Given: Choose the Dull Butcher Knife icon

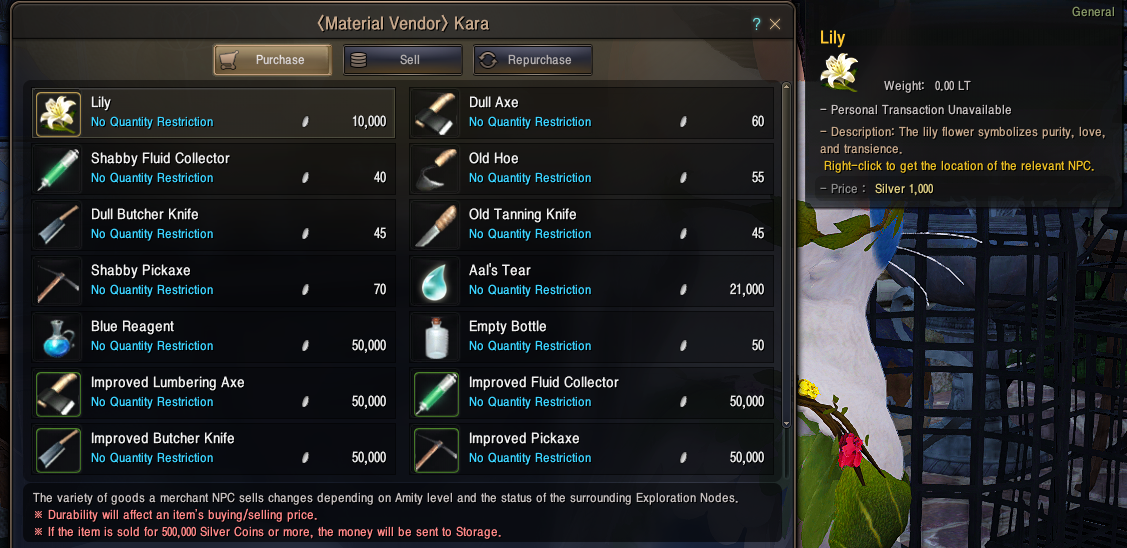Looking at the screenshot, I should [x=58, y=225].
